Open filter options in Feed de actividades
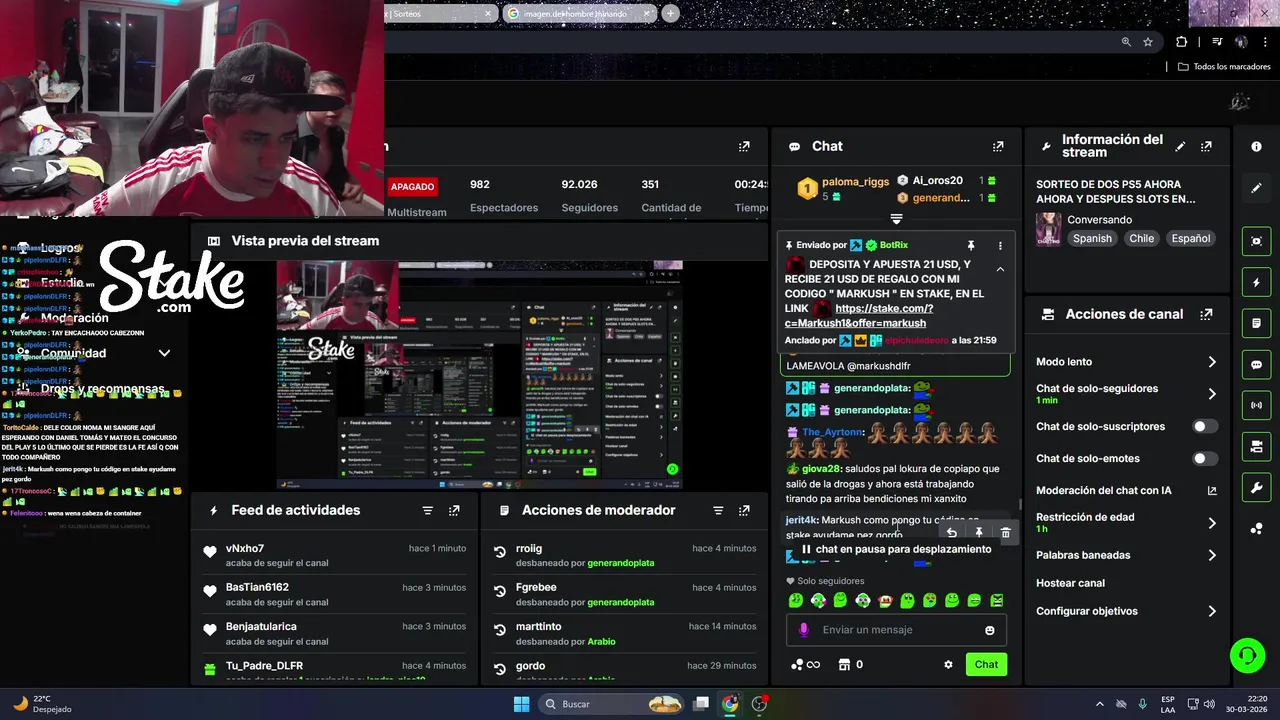Viewport: 1280px width, 720px height. click(x=428, y=510)
